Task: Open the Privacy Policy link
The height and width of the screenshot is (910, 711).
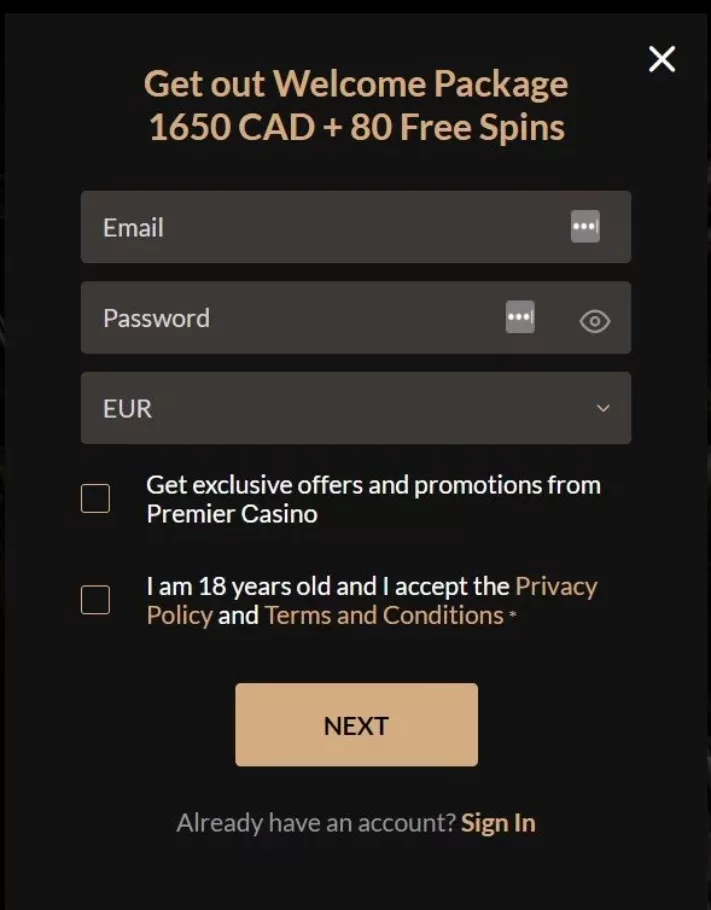Action: (555, 586)
